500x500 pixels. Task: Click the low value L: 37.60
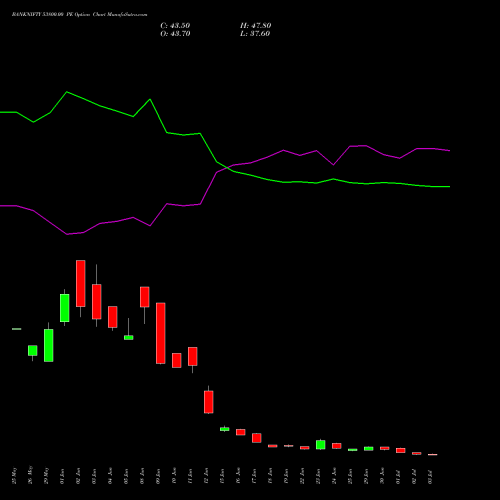click(x=255, y=34)
